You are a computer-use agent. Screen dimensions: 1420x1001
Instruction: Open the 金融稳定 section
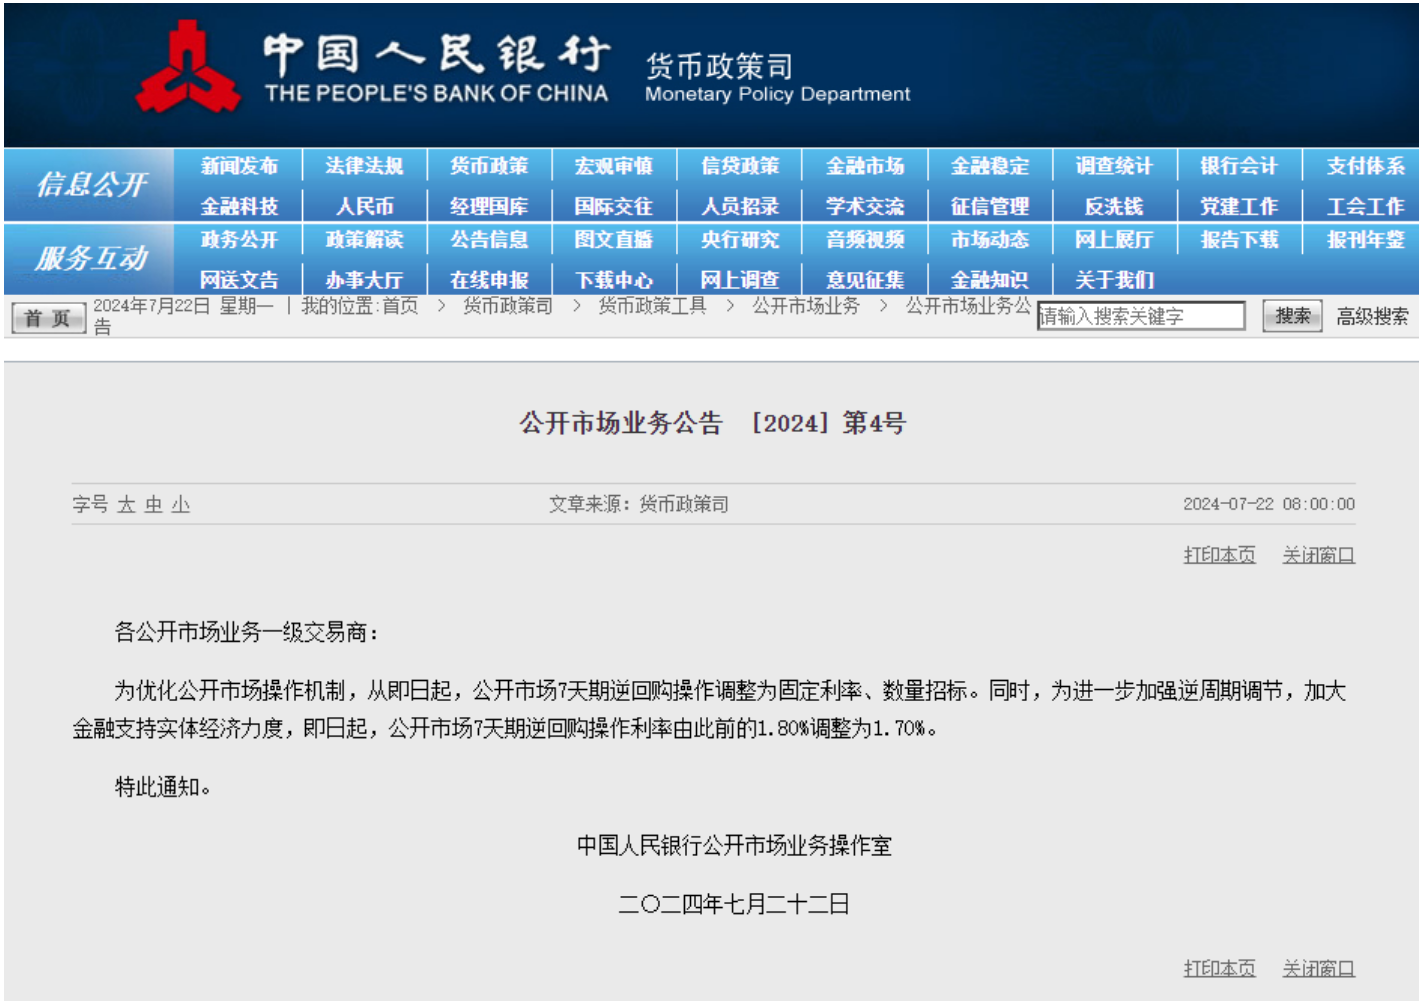(x=990, y=166)
